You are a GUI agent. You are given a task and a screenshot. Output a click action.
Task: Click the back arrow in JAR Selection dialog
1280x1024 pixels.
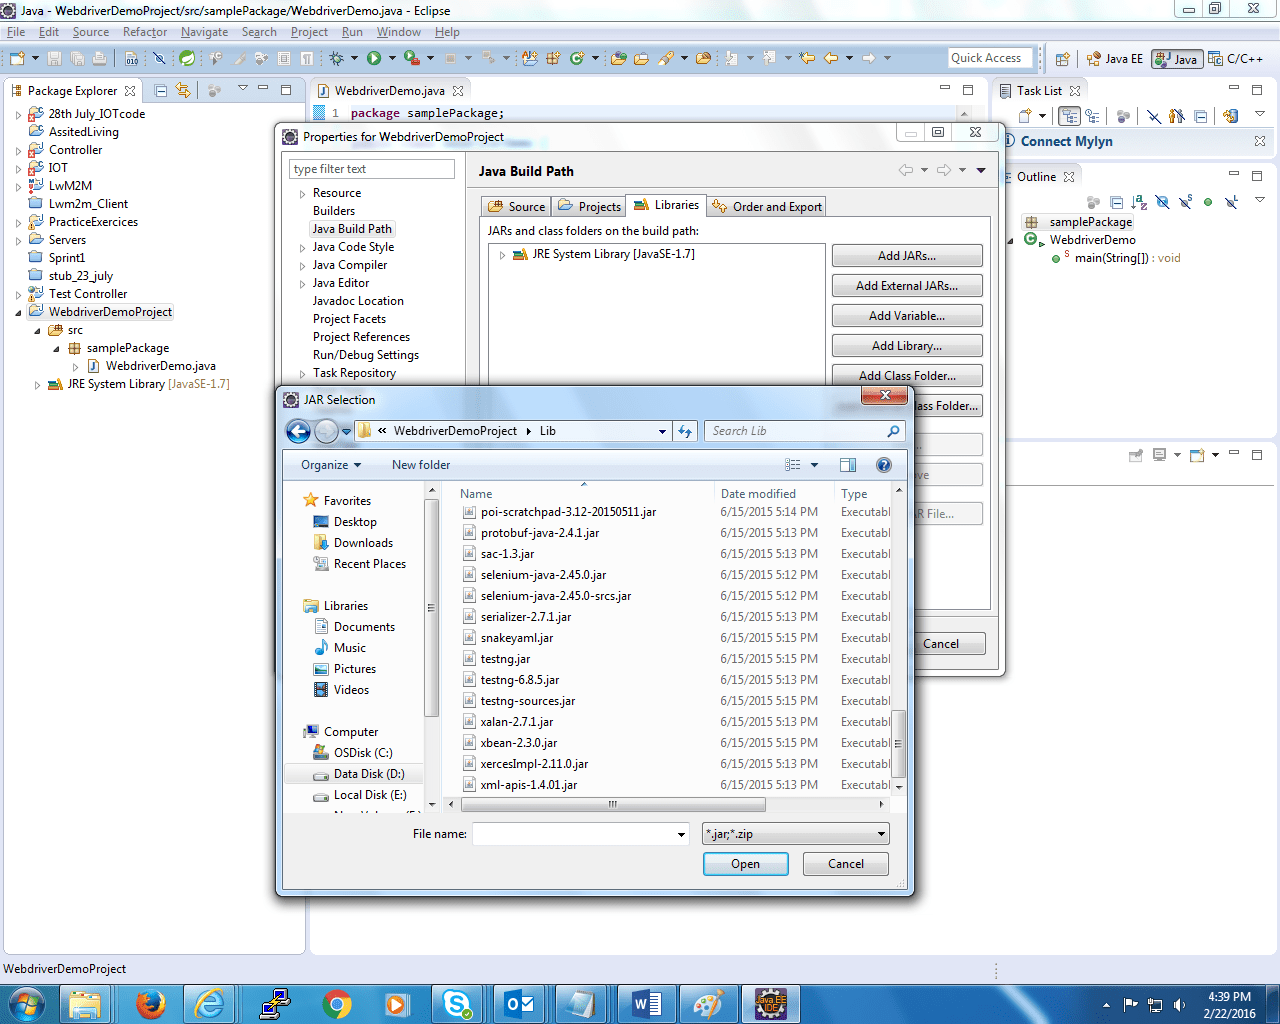298,431
